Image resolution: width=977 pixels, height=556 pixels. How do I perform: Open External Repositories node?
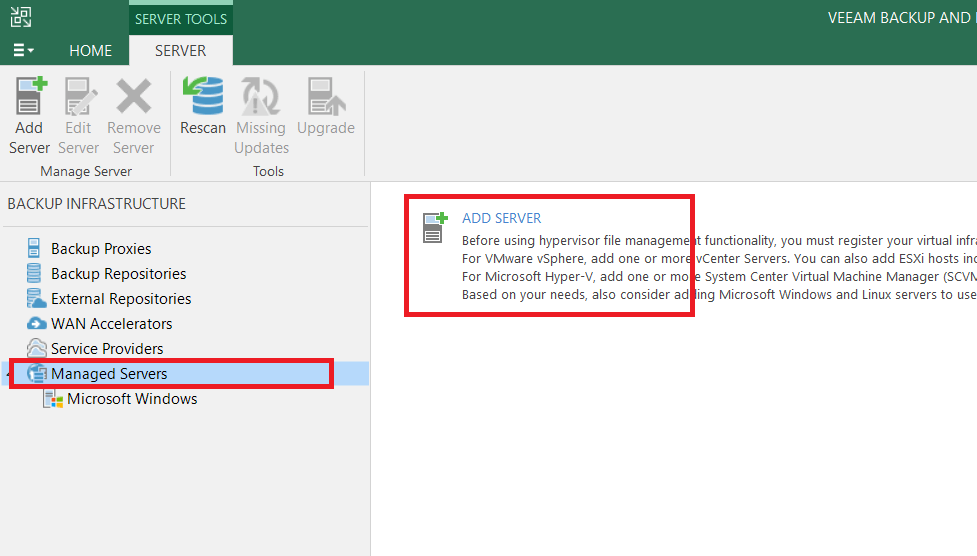tap(121, 299)
